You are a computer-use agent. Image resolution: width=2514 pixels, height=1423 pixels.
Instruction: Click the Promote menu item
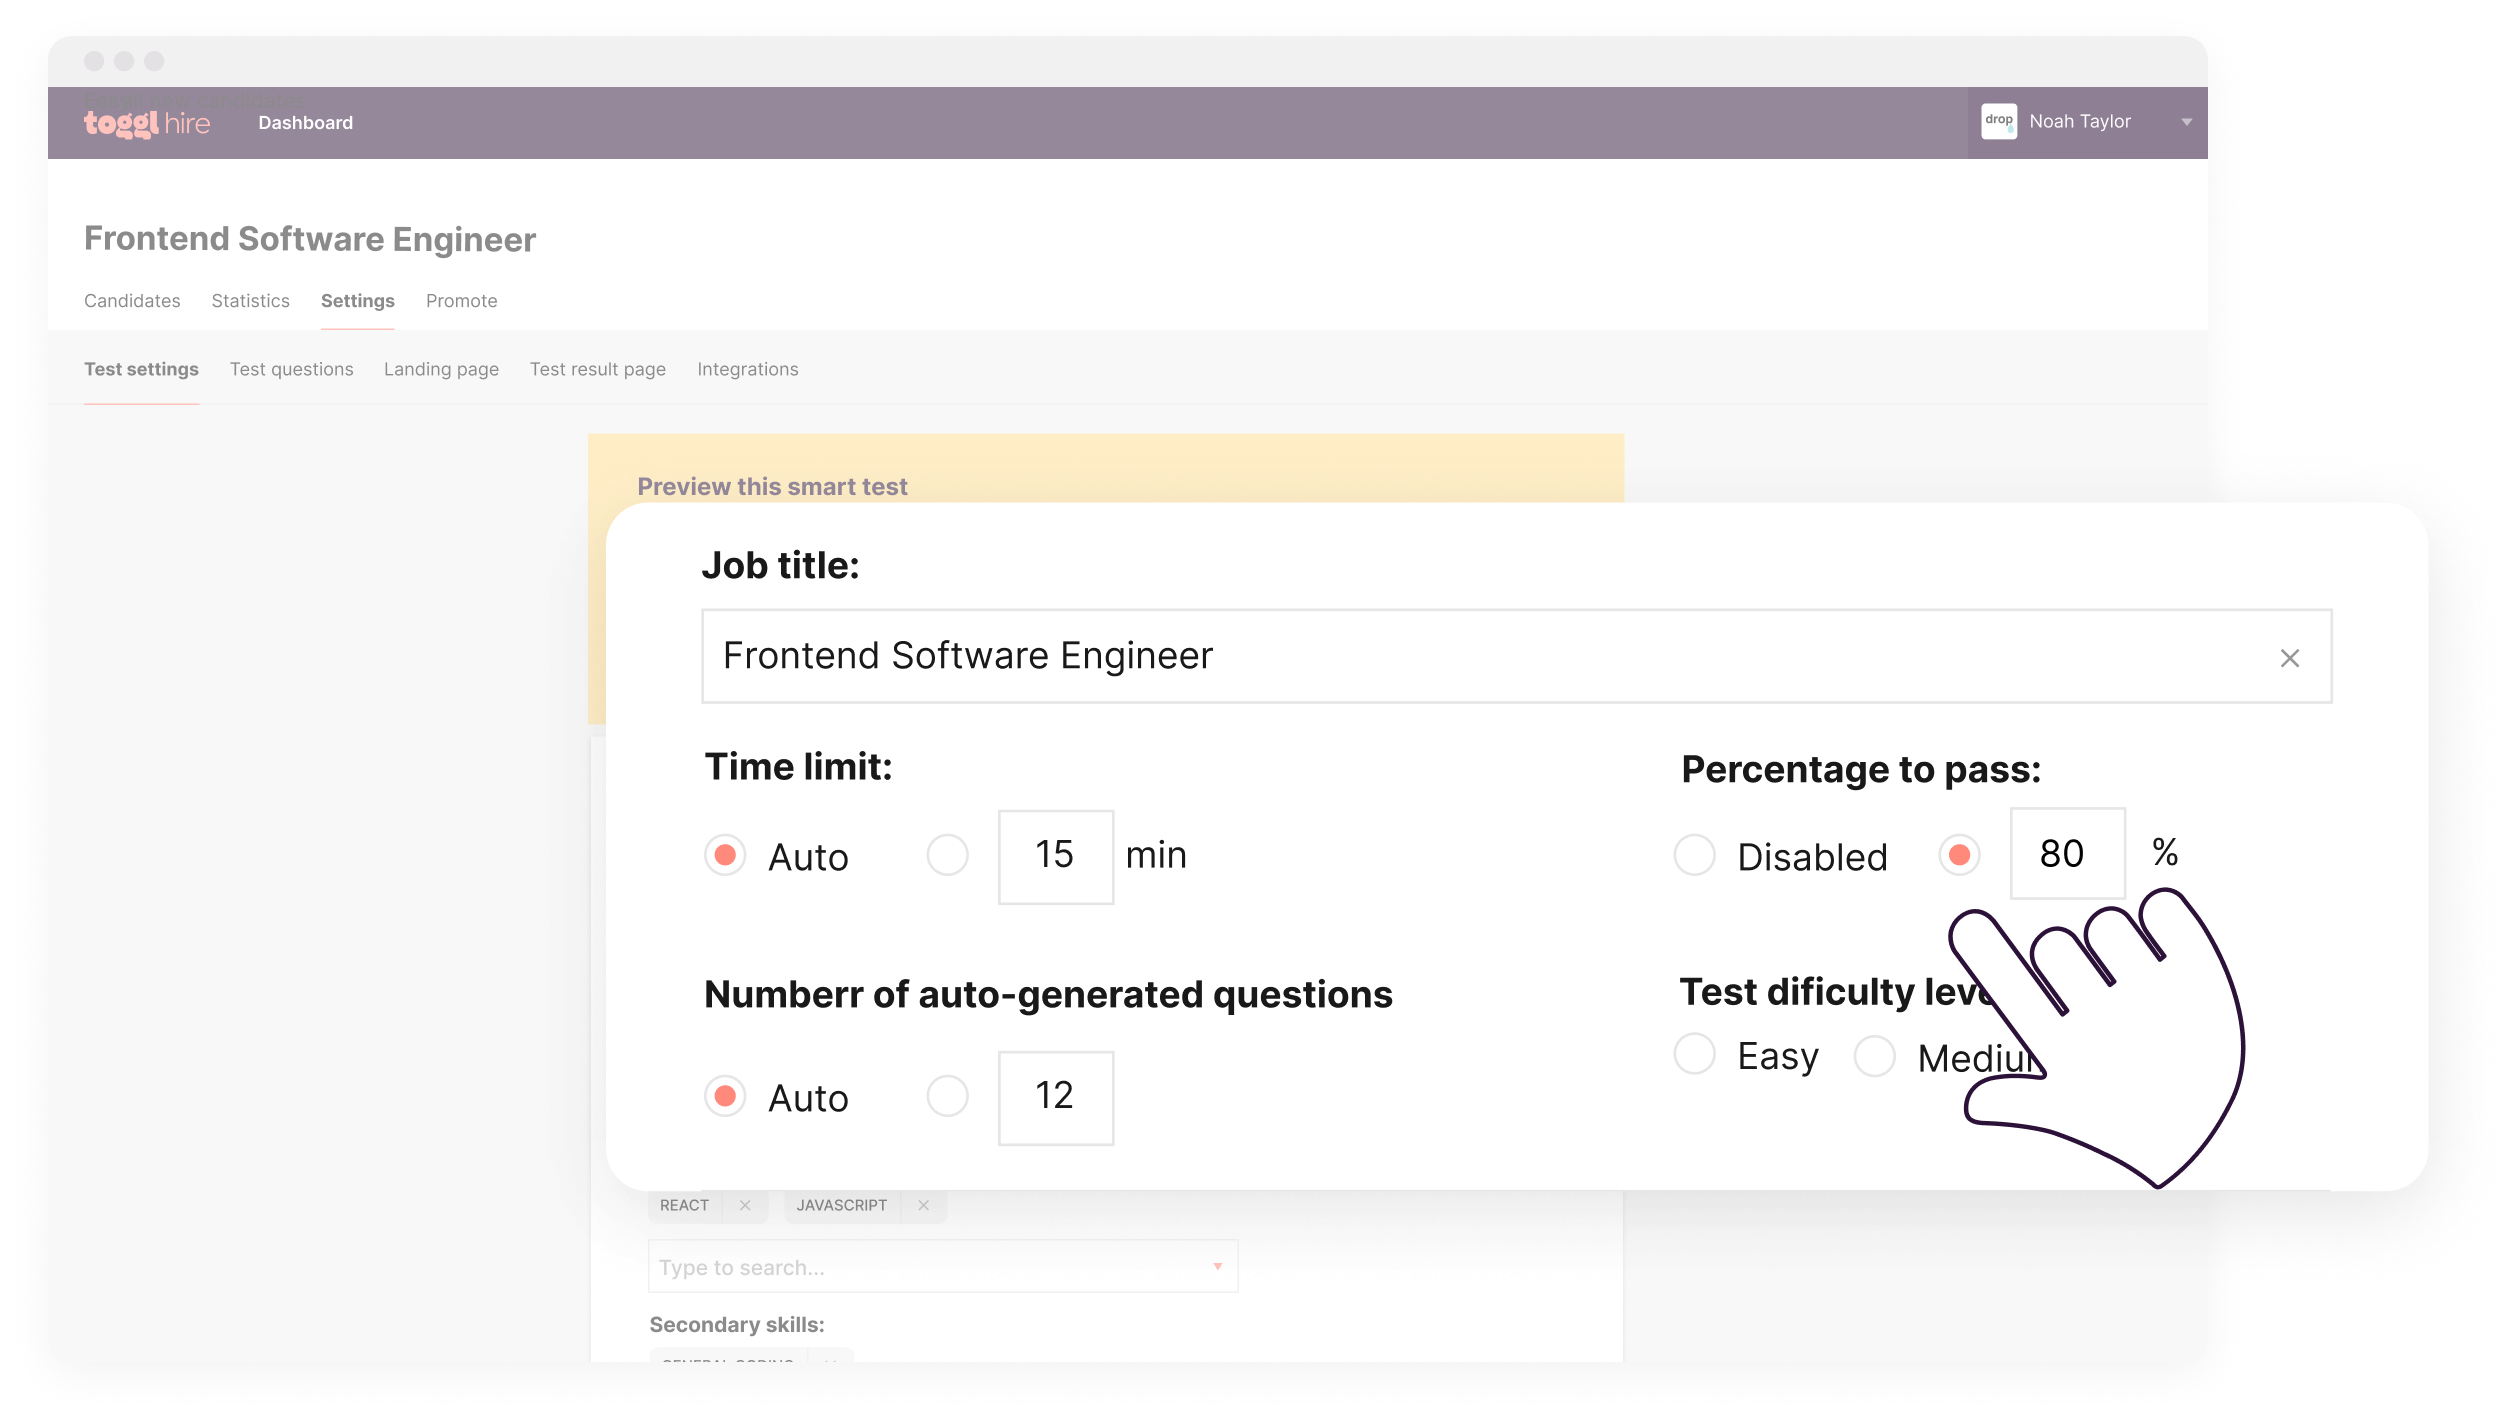461,299
